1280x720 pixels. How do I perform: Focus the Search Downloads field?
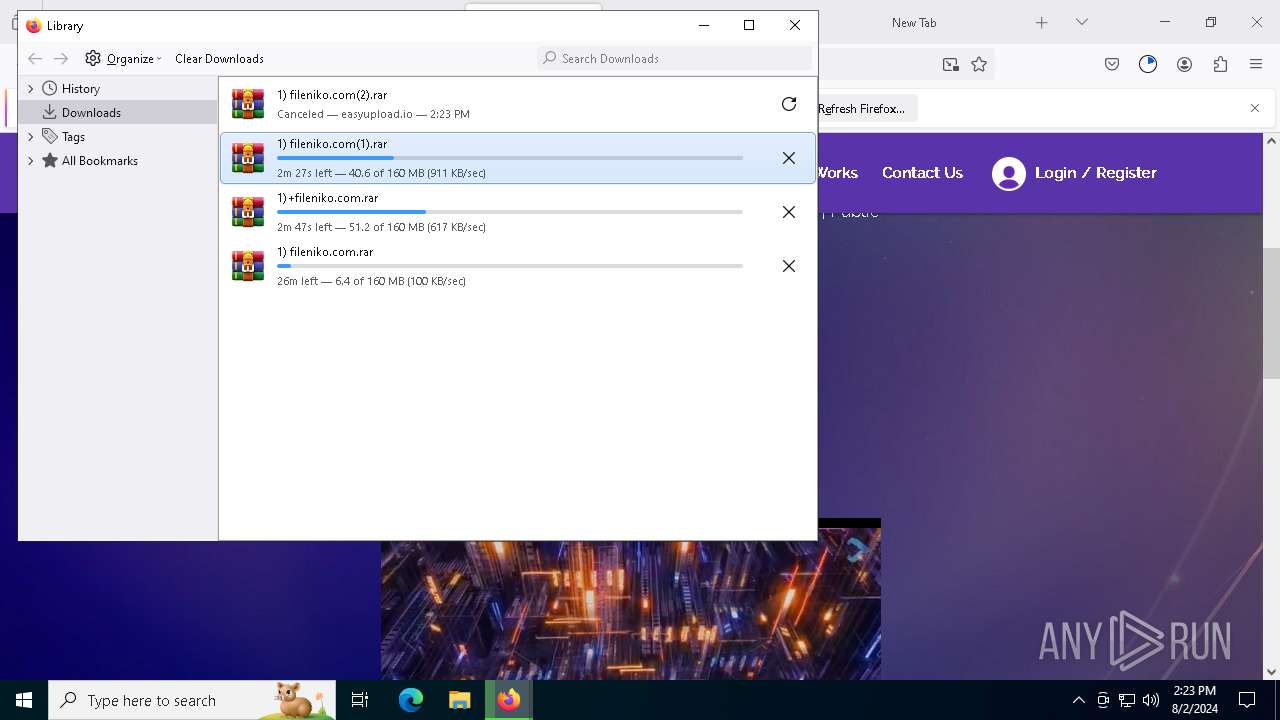[x=675, y=59]
